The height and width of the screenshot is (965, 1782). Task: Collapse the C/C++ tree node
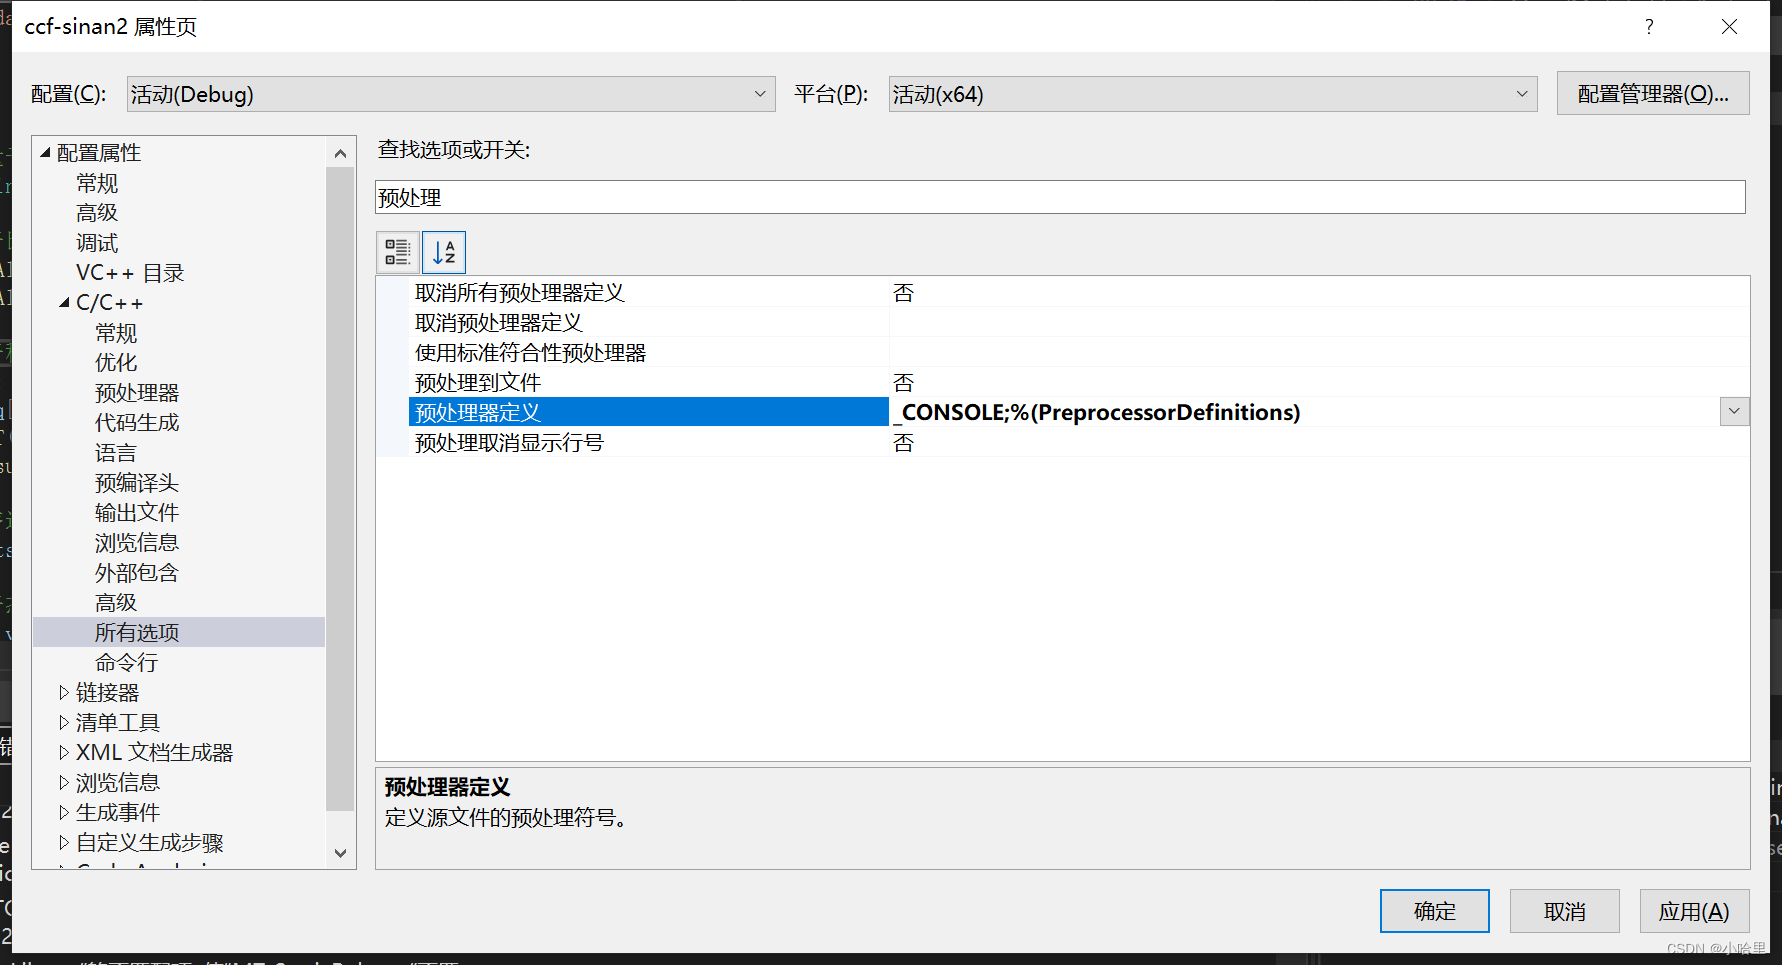[x=64, y=302]
